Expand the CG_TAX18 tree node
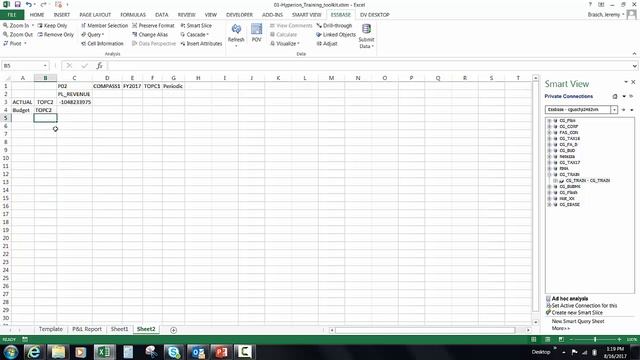The image size is (640, 360). (549, 138)
